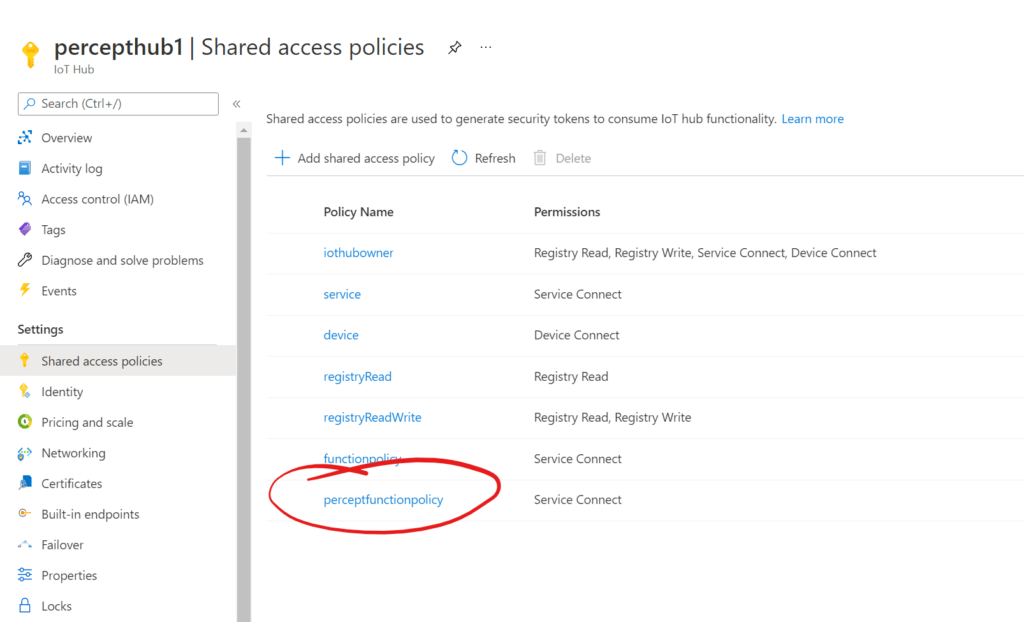Open the ellipsis menu next to pin
Image resolution: width=1024 pixels, height=622 pixels.
(x=486, y=47)
